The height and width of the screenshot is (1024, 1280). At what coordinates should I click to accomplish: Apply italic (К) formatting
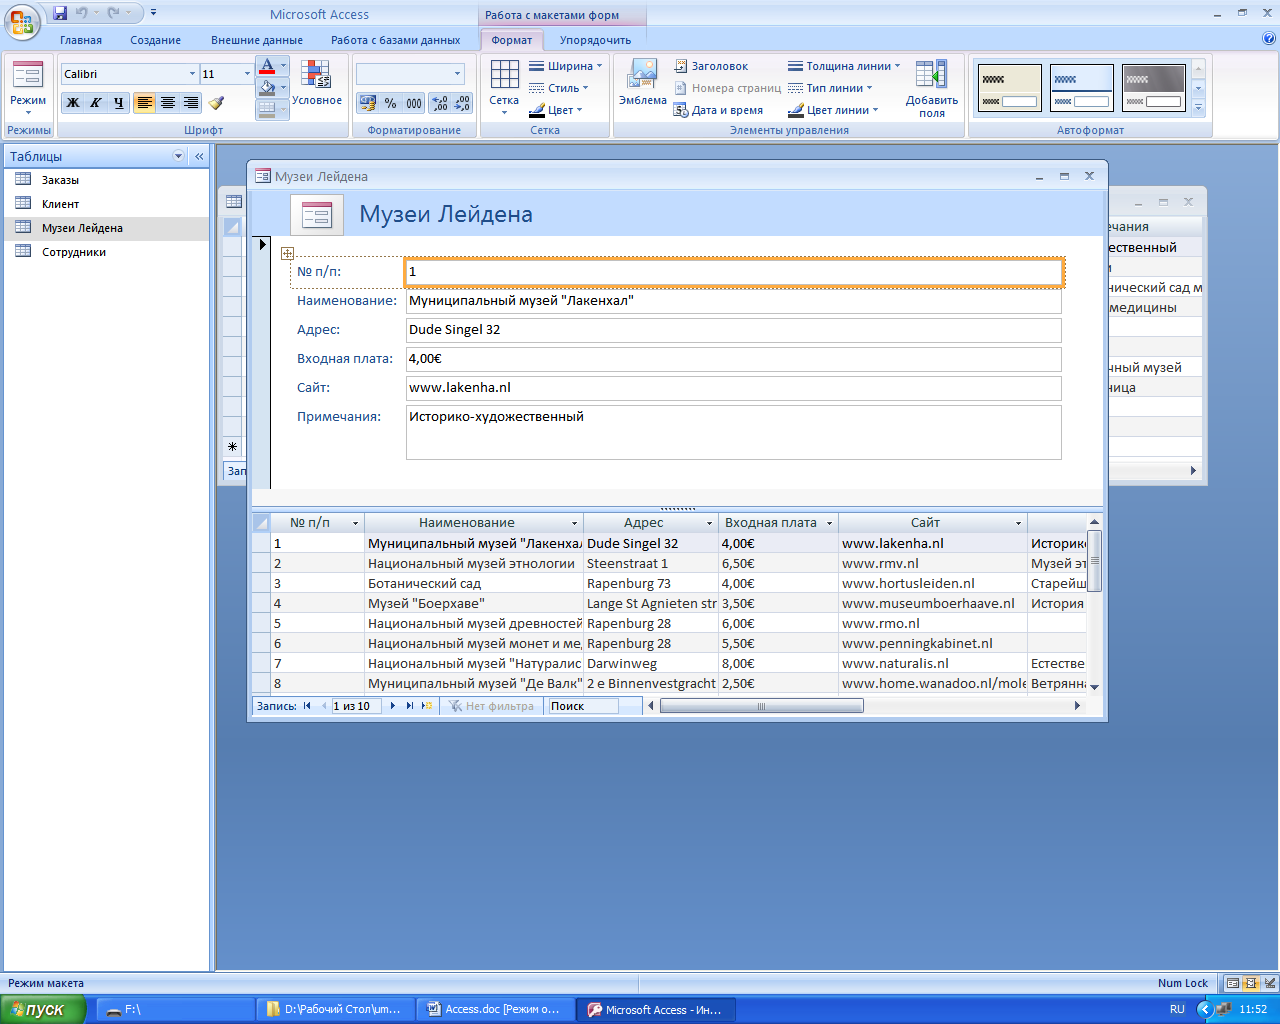[x=96, y=103]
